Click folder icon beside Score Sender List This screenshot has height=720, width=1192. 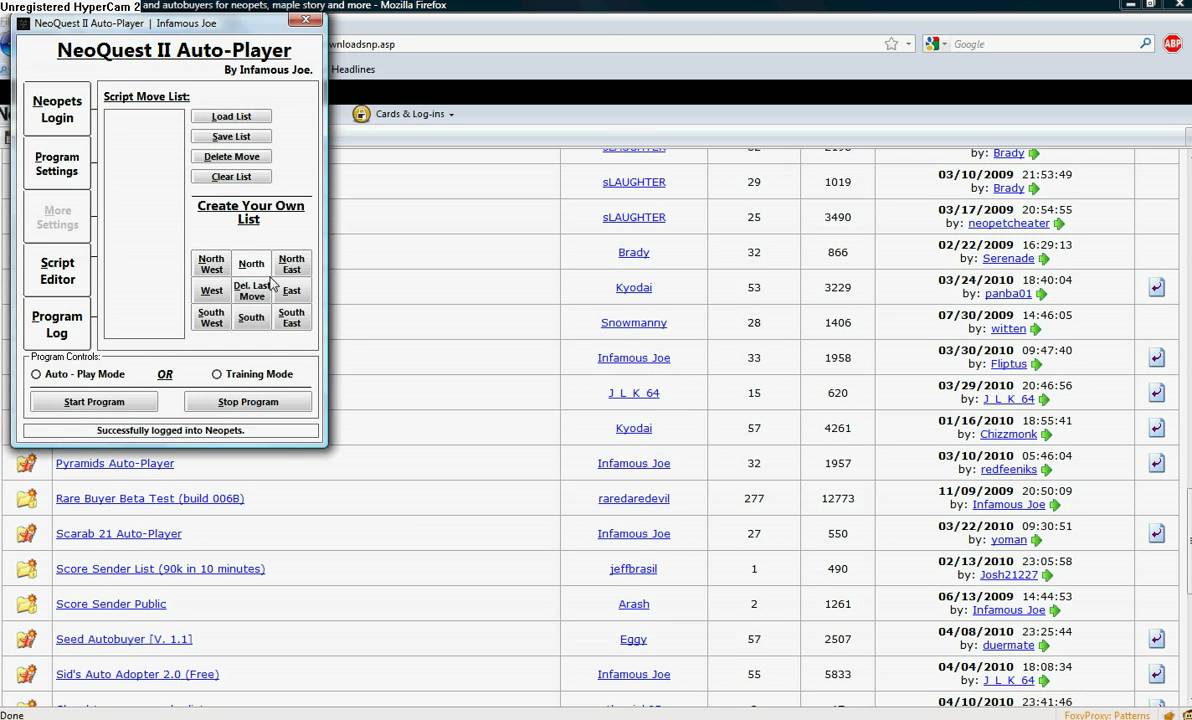pyautogui.click(x=27, y=569)
